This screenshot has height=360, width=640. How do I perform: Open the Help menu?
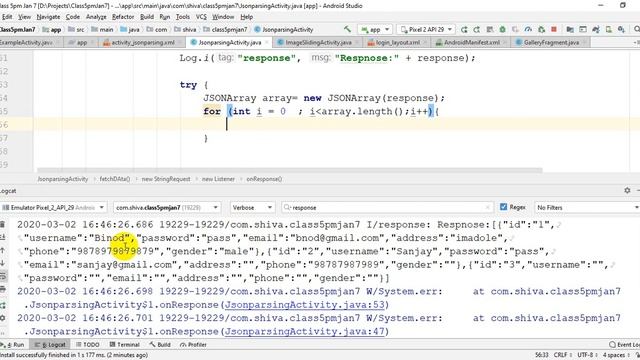[247, 17]
